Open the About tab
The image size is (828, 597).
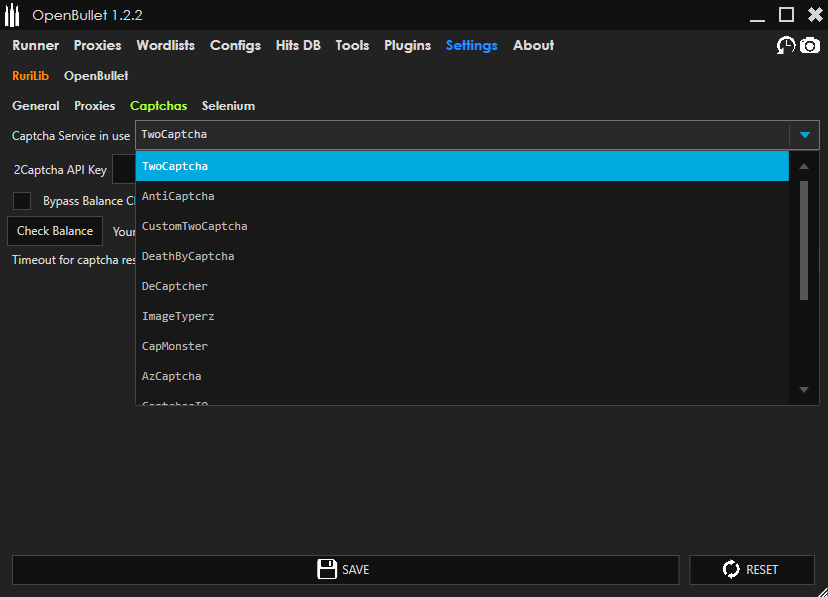pyautogui.click(x=533, y=45)
